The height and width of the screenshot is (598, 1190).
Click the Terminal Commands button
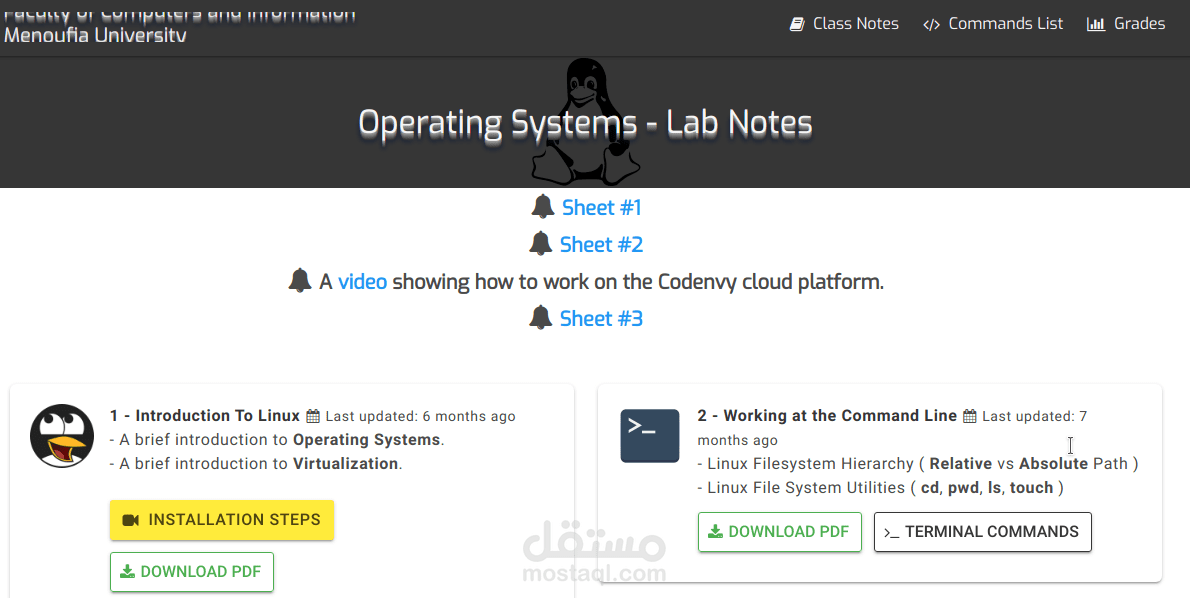point(983,532)
